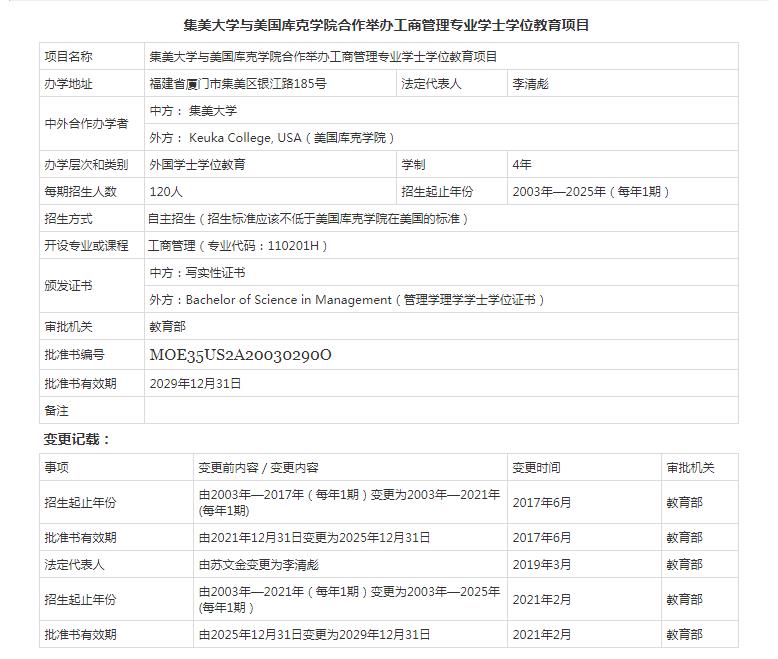778x659 pixels.
Task: Select the 招生方式 label
Action: pyautogui.click(x=68, y=218)
